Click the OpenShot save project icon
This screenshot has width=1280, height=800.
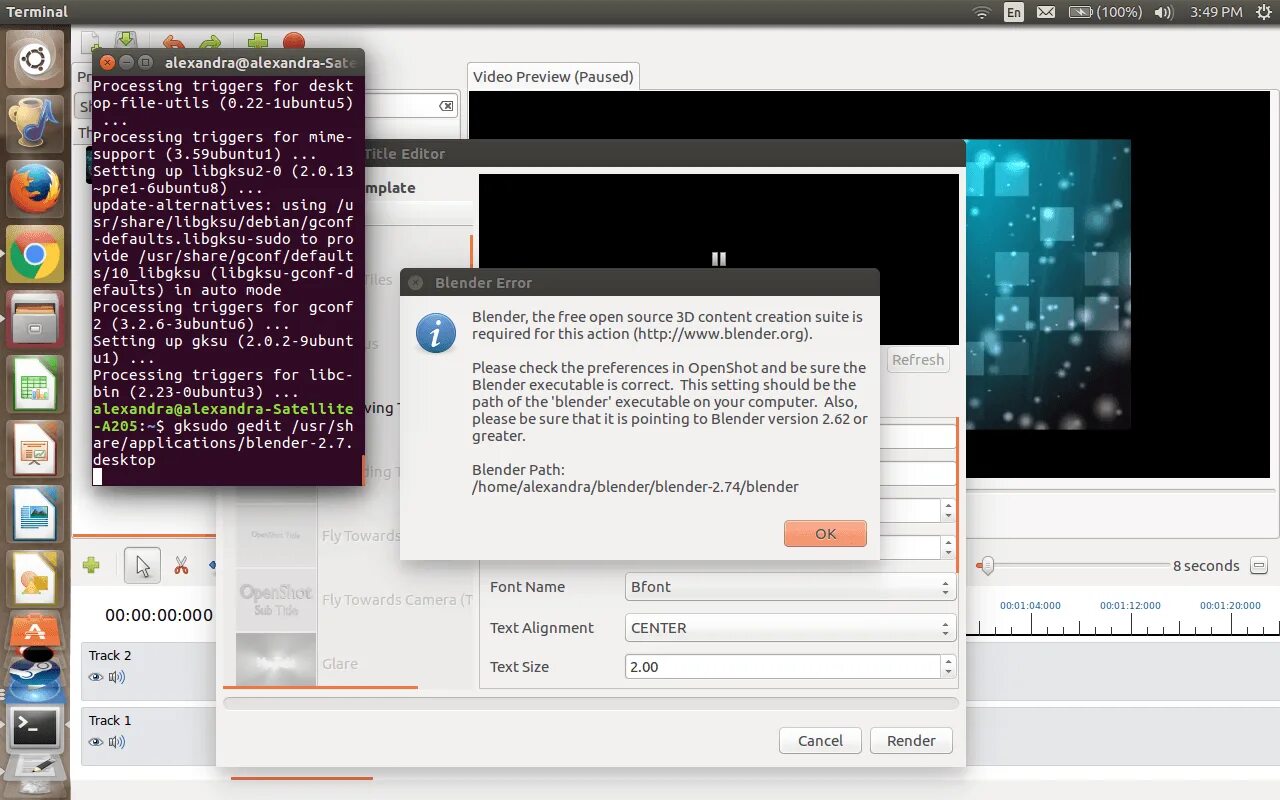pos(125,42)
